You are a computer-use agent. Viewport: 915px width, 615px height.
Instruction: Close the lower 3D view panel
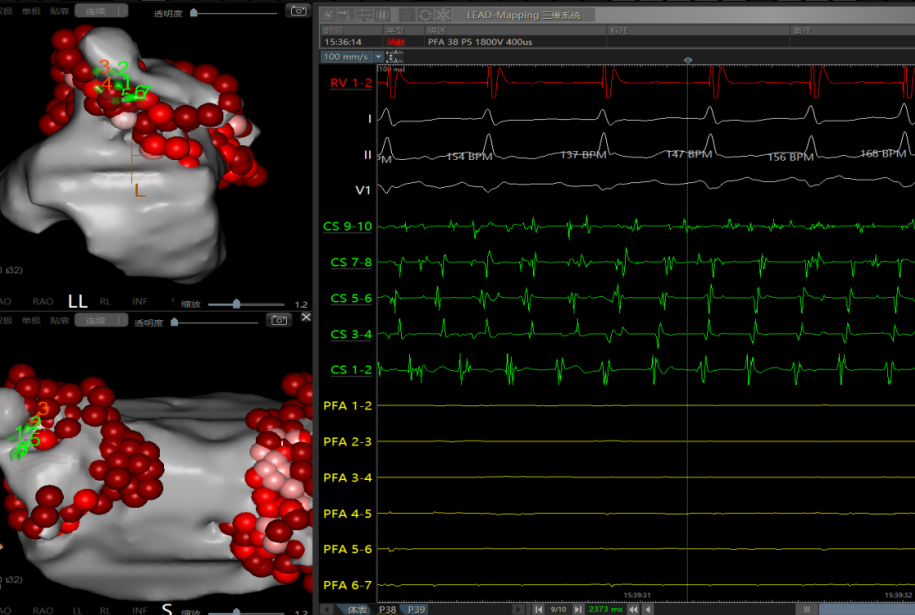[306, 316]
